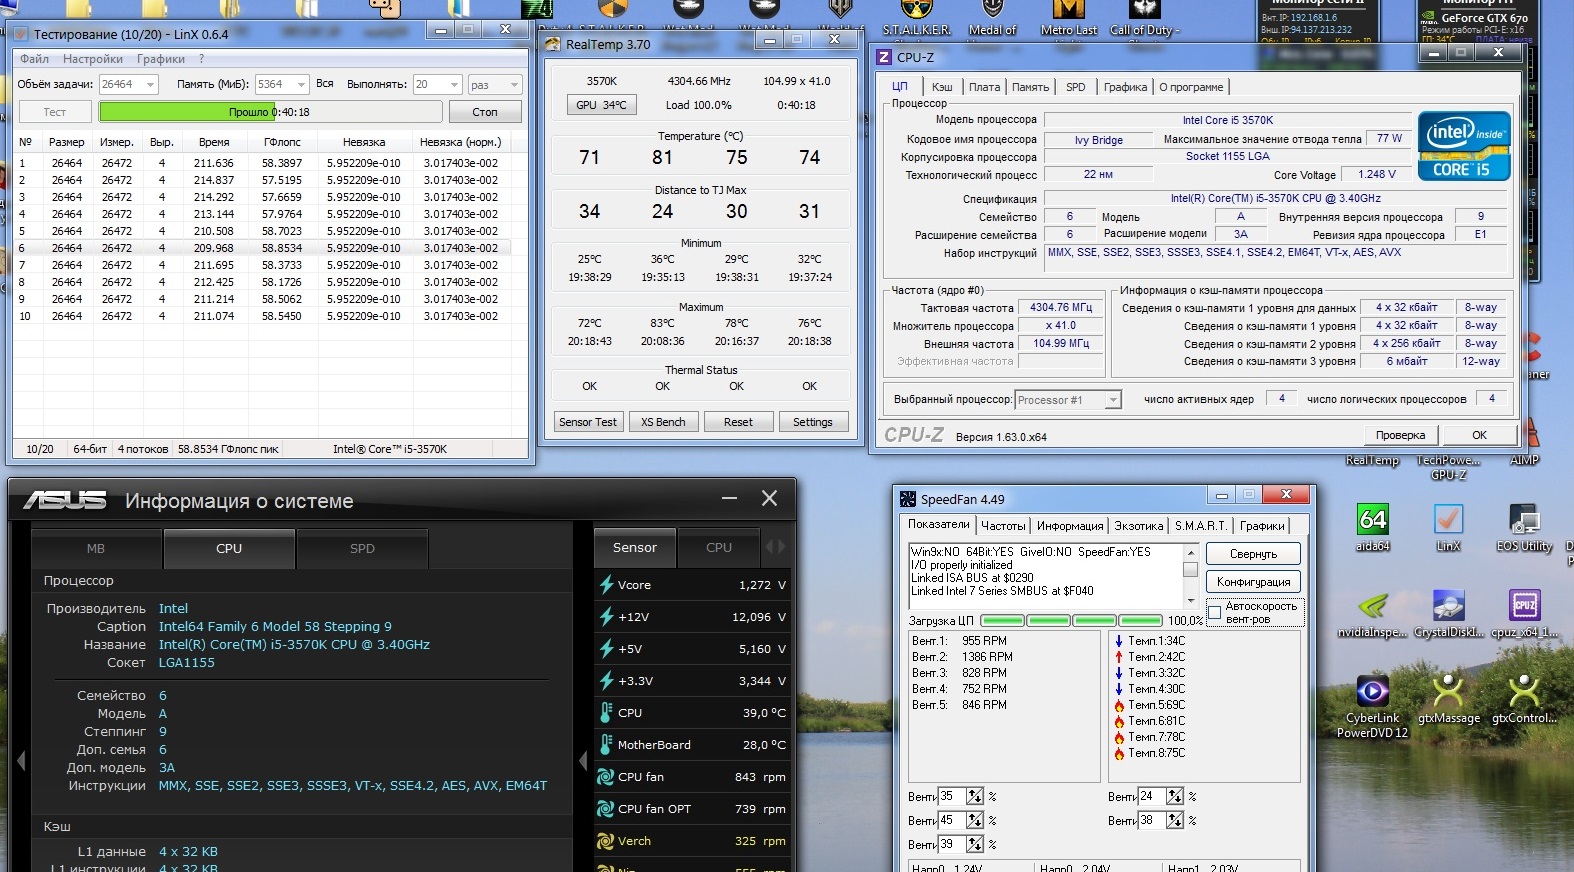Image resolution: width=1574 pixels, height=872 pixels.
Task: Open CyberLink PowerDVD 12 icon
Action: click(x=1372, y=694)
